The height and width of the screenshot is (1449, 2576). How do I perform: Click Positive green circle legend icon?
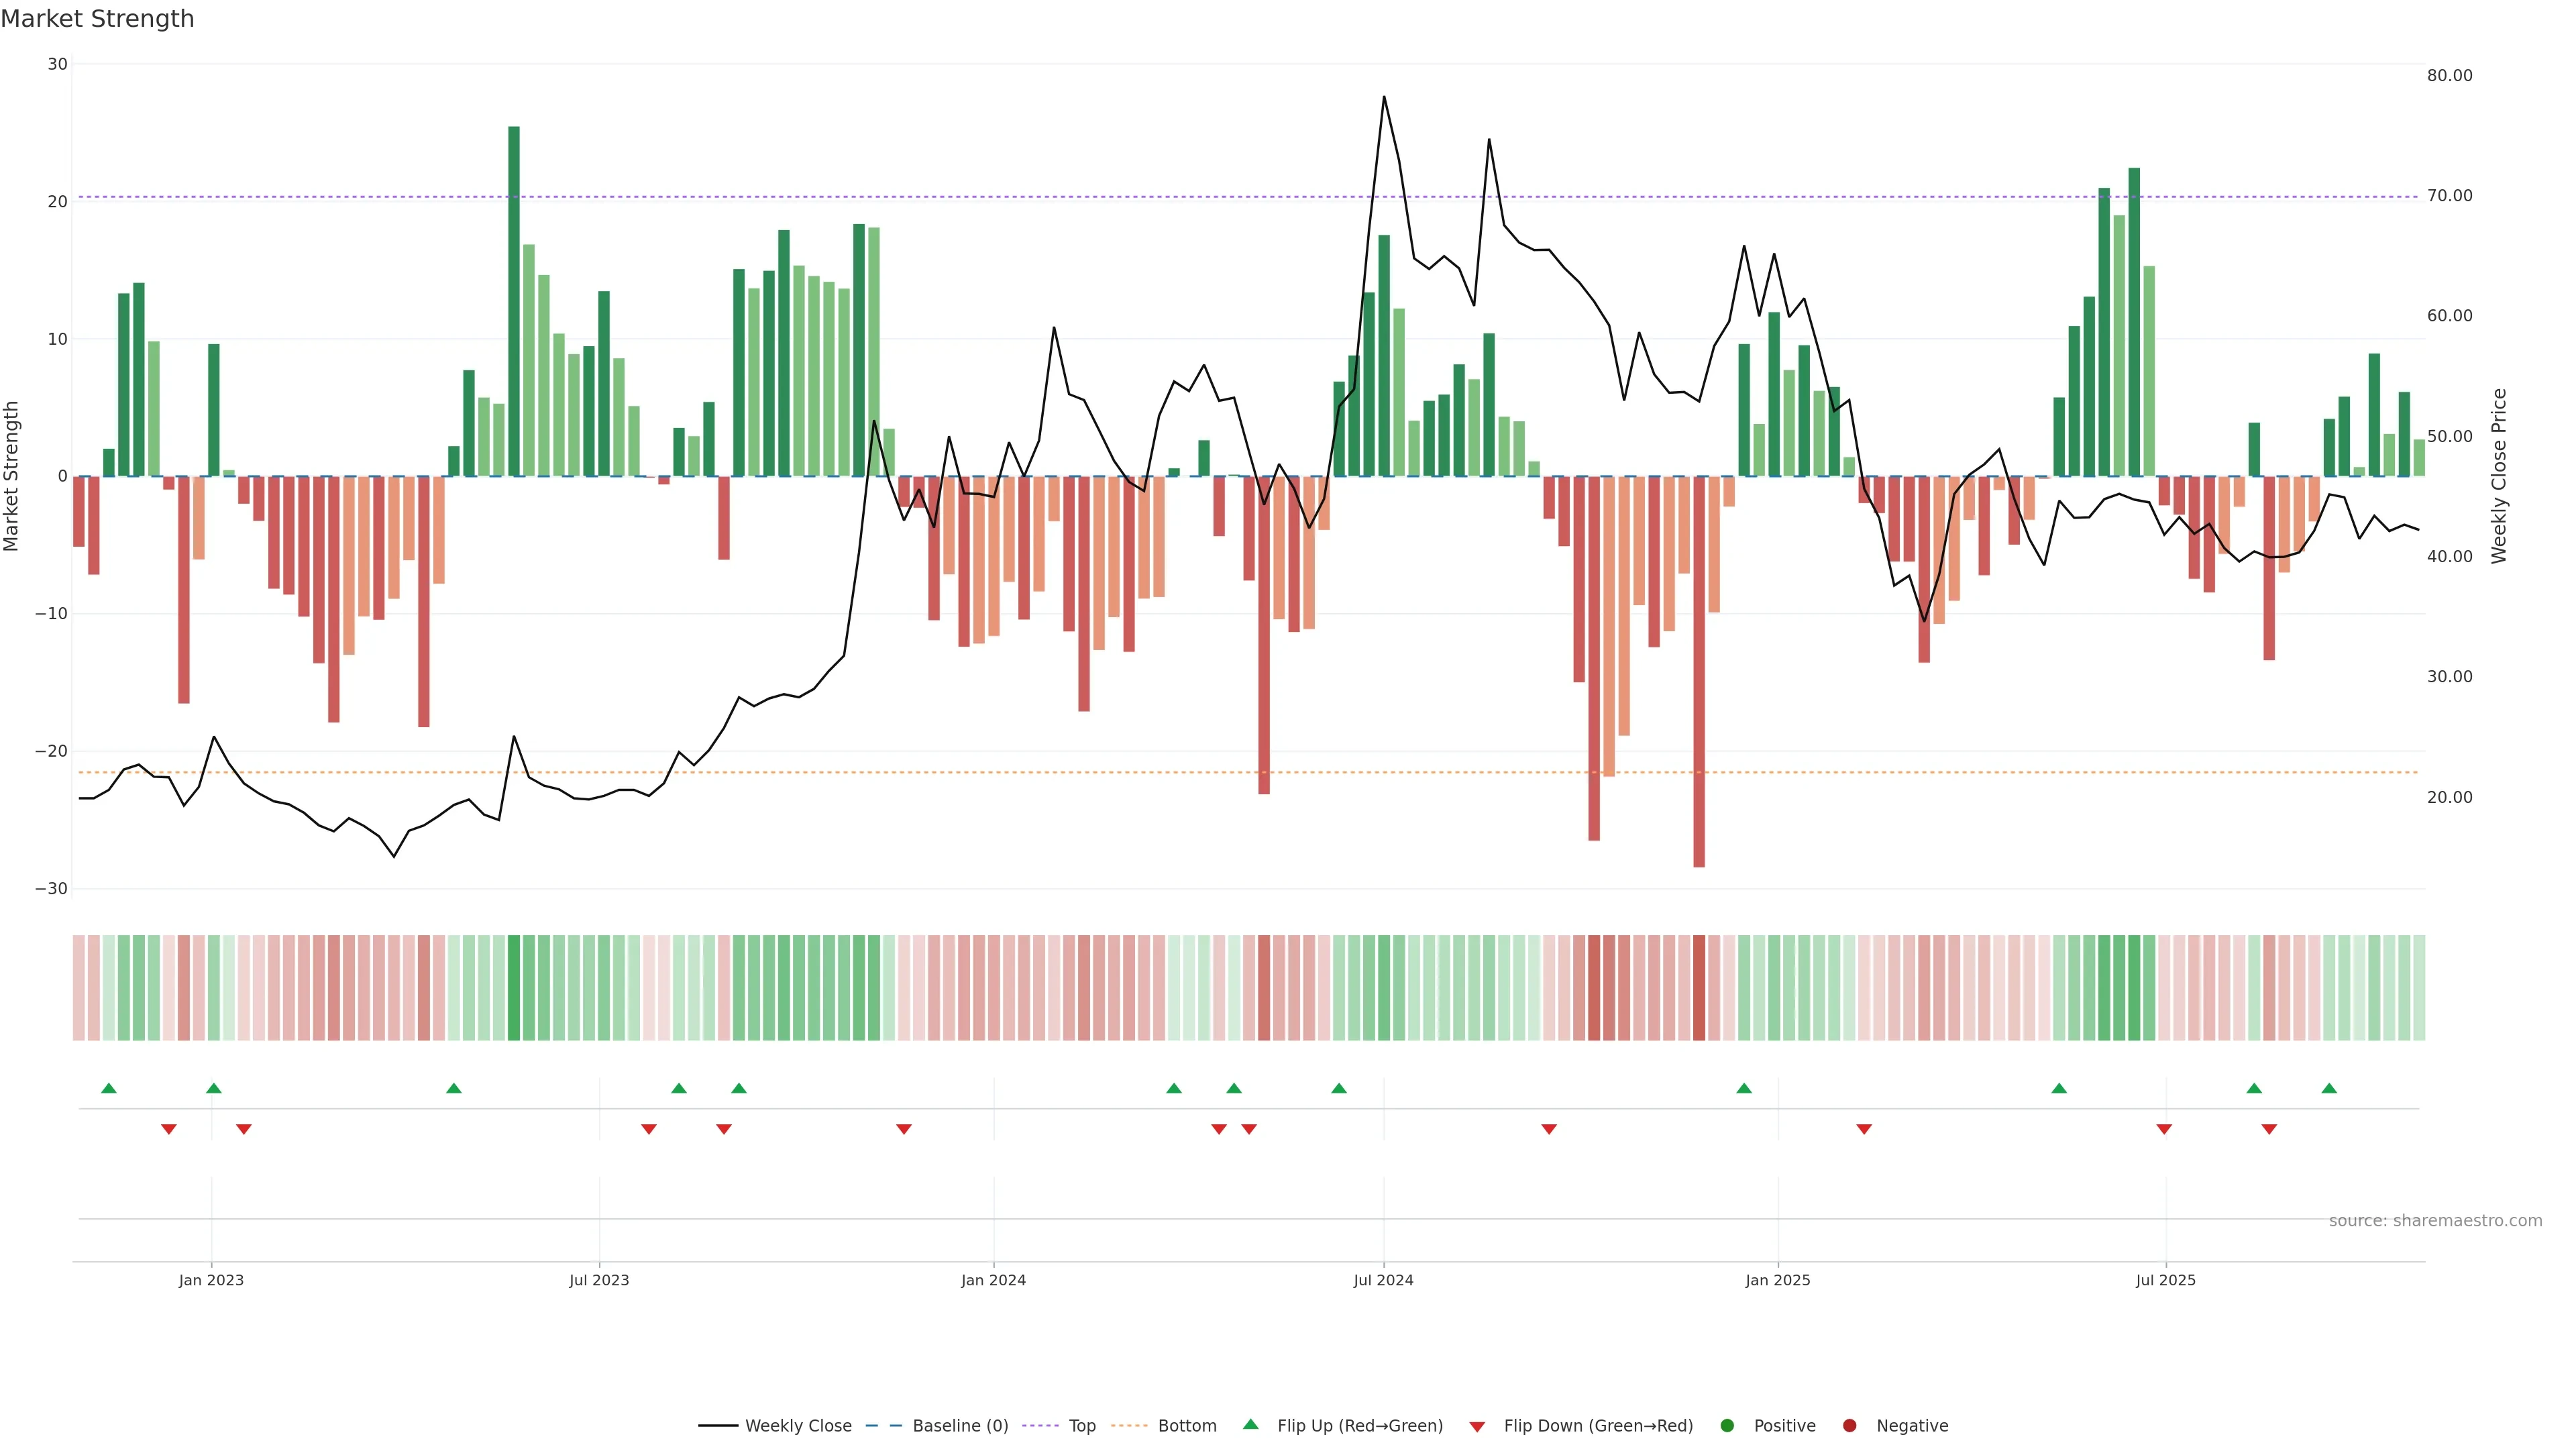click(x=1727, y=1425)
